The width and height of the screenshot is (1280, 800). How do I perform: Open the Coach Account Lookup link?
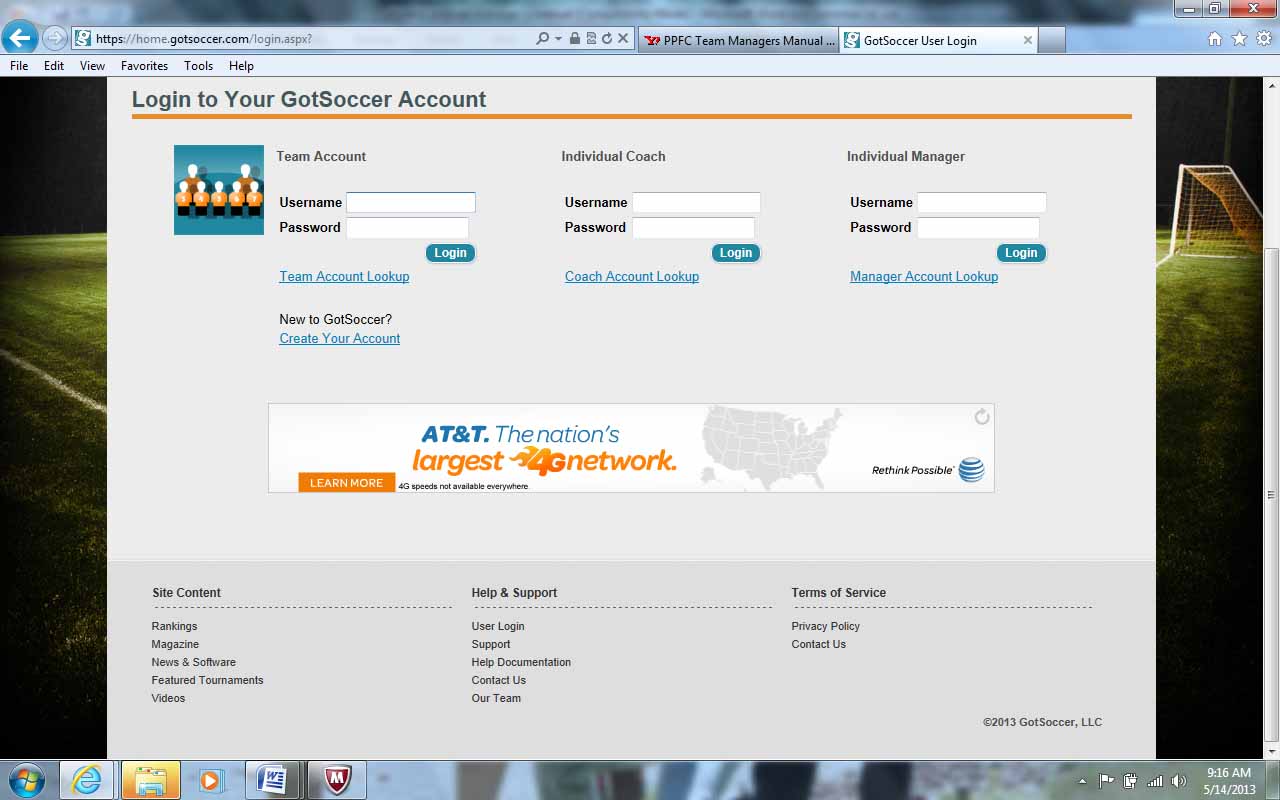tap(632, 277)
